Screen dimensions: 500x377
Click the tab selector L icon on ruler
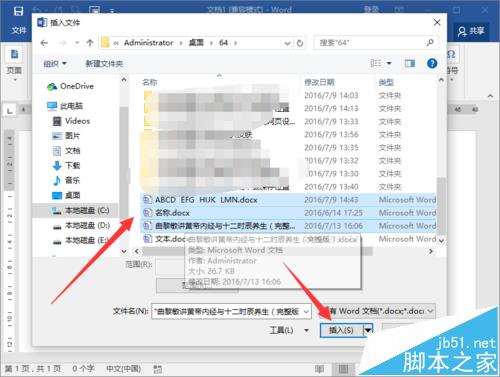[x=10, y=110]
